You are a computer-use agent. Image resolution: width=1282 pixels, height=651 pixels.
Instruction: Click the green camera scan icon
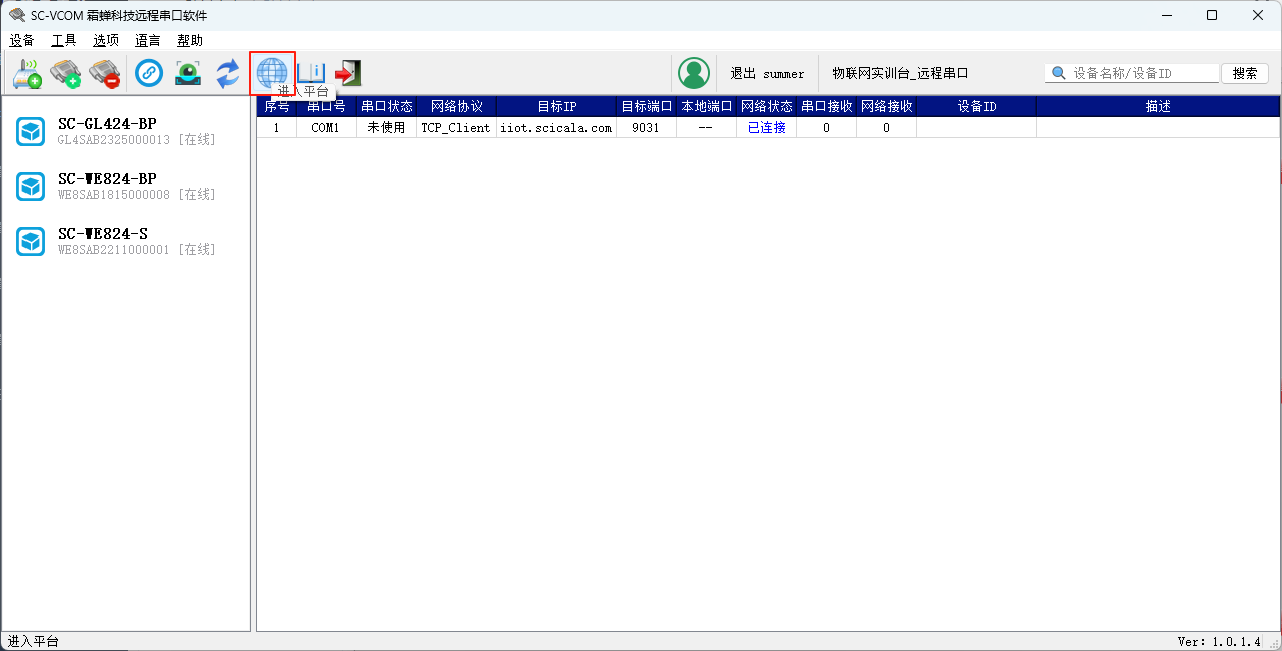tap(188, 73)
